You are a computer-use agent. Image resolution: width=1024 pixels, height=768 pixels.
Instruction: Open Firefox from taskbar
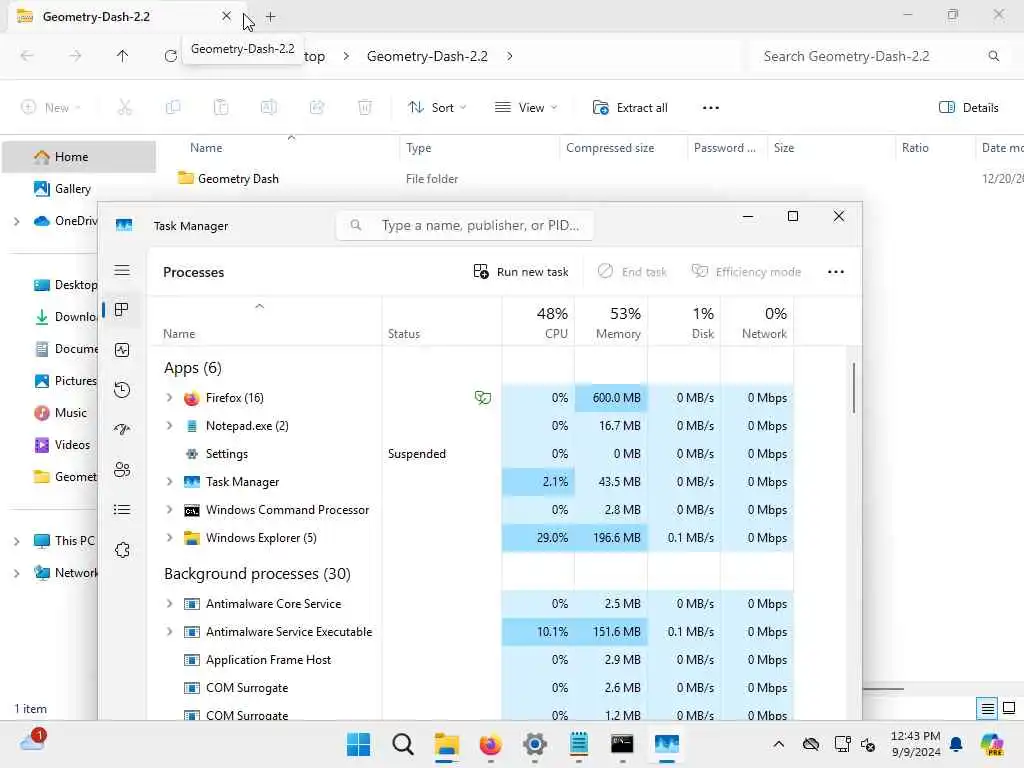[490, 744]
